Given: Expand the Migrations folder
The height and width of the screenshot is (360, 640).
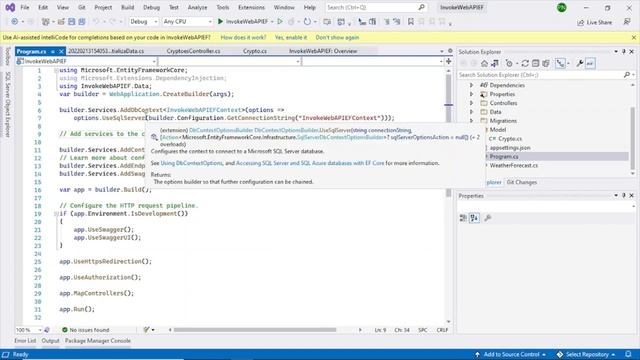Looking at the screenshot, I should point(471,121).
